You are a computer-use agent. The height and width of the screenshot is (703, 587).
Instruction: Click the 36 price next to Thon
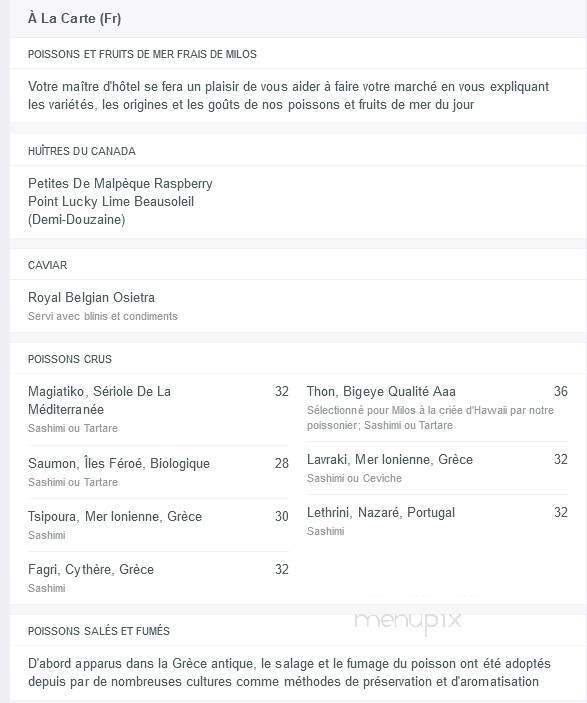click(561, 391)
